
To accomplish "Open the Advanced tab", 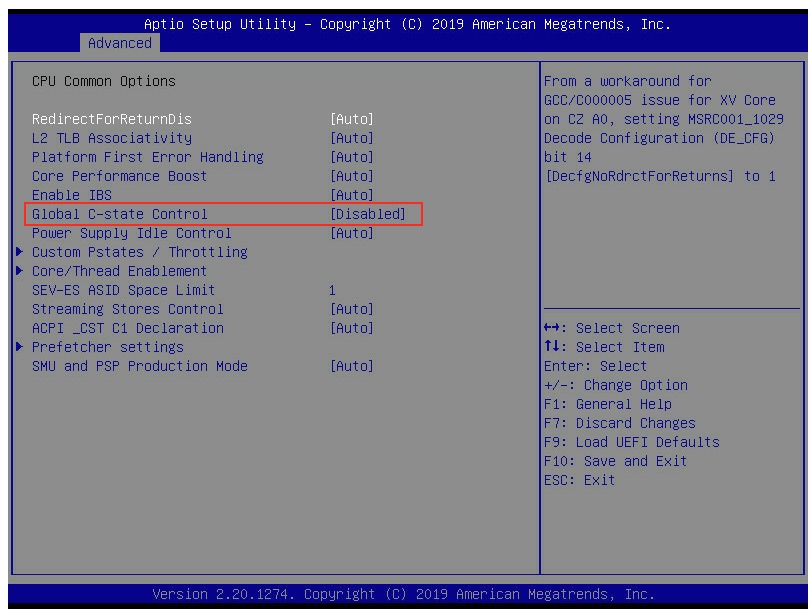I will click(x=119, y=43).
